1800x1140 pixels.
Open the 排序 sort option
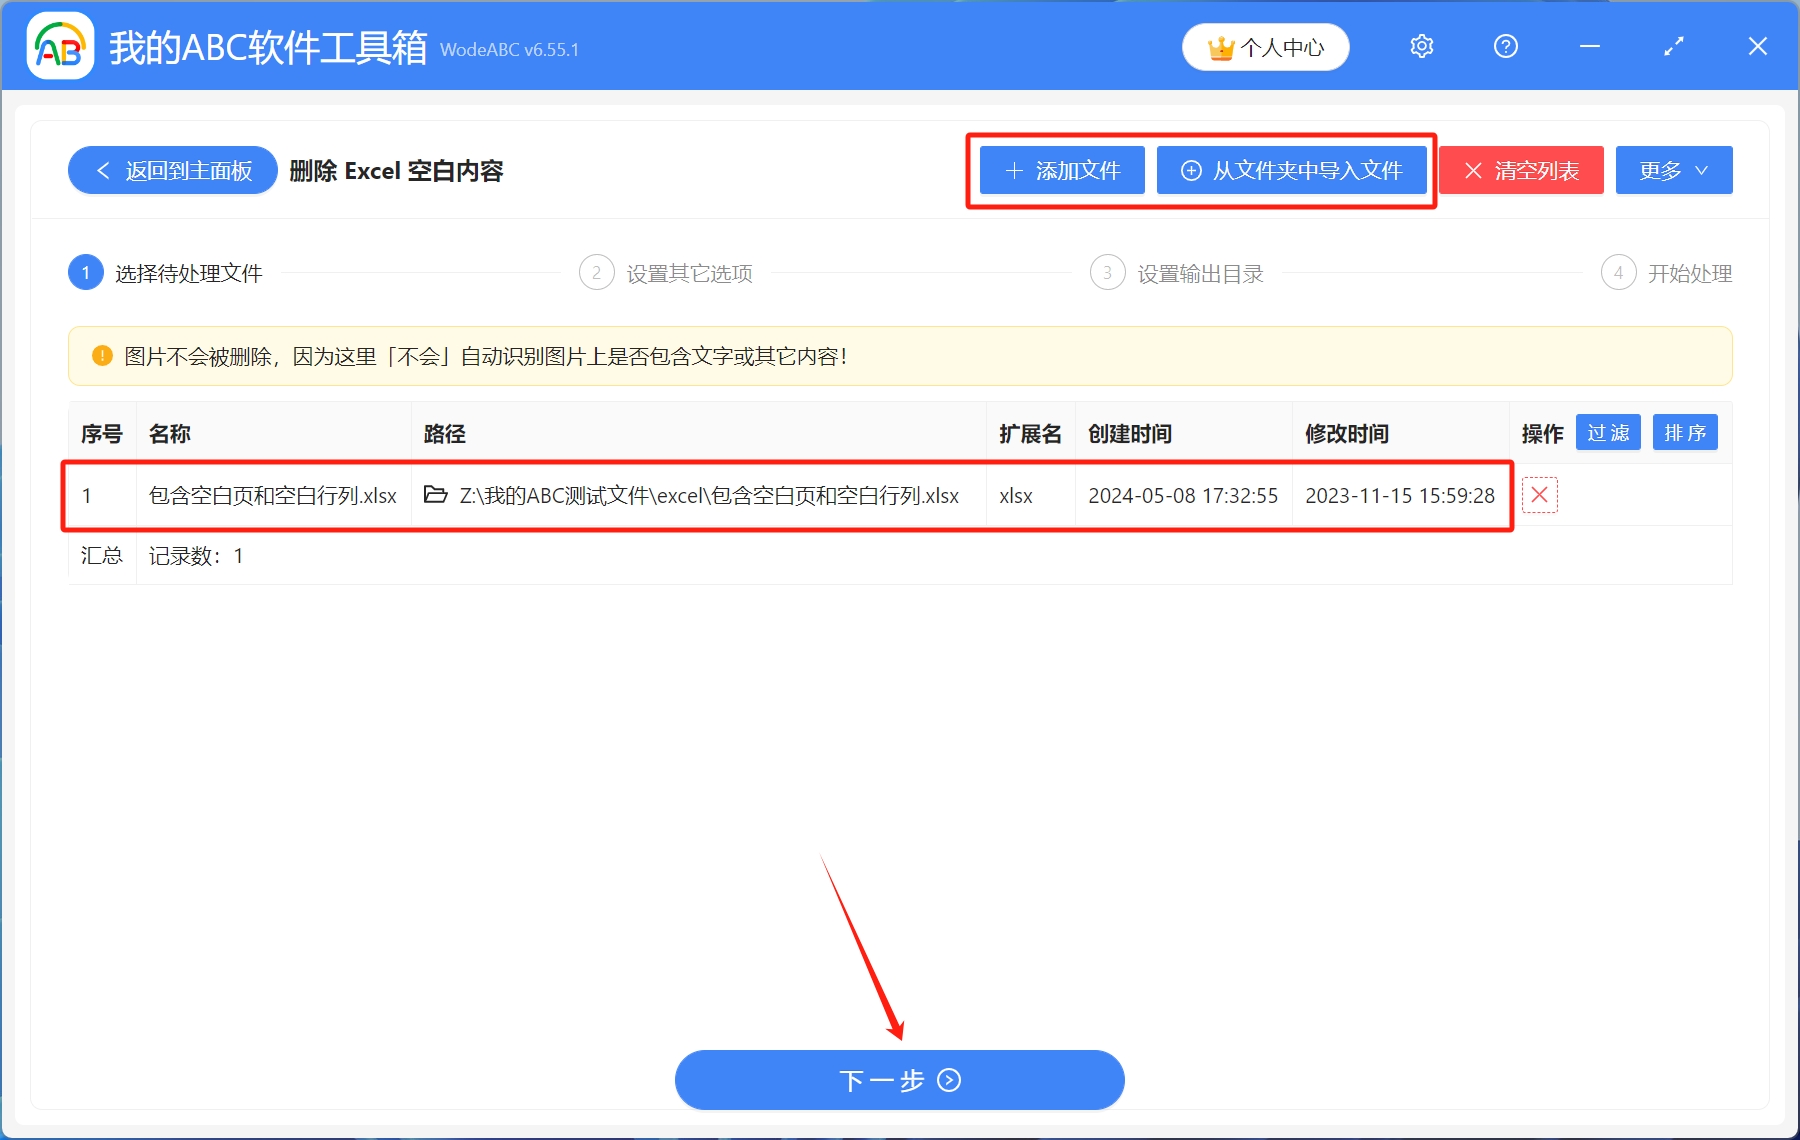1684,432
